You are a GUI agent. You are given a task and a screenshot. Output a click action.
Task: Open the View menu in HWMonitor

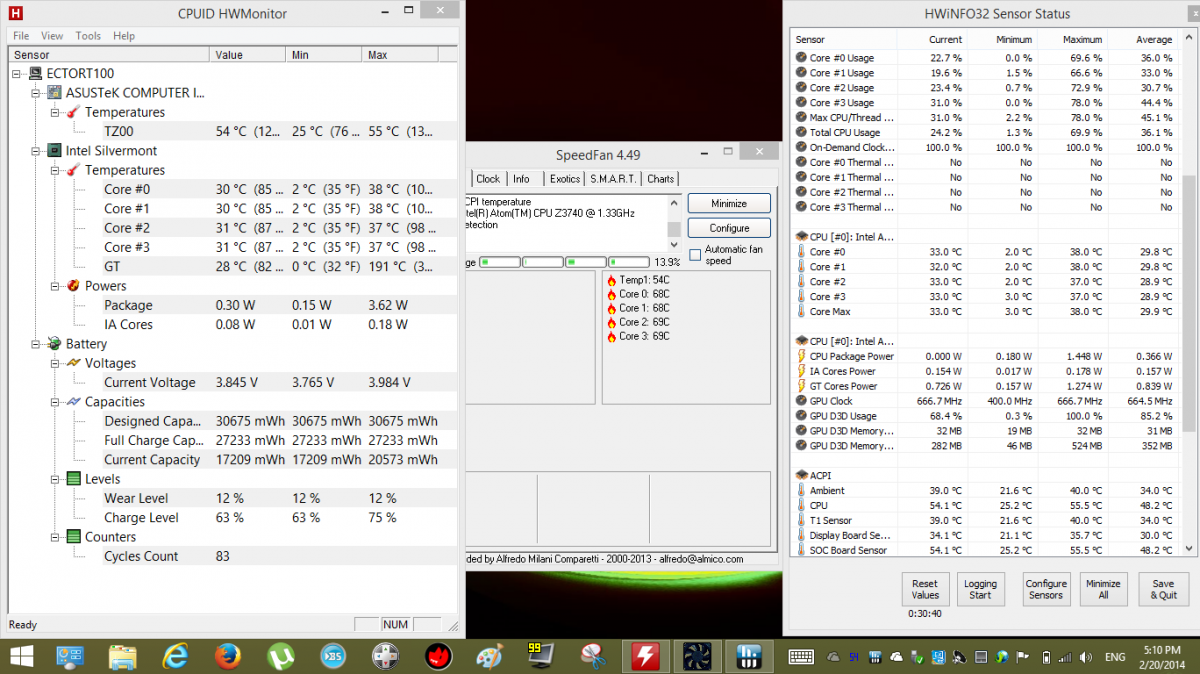(x=52, y=36)
